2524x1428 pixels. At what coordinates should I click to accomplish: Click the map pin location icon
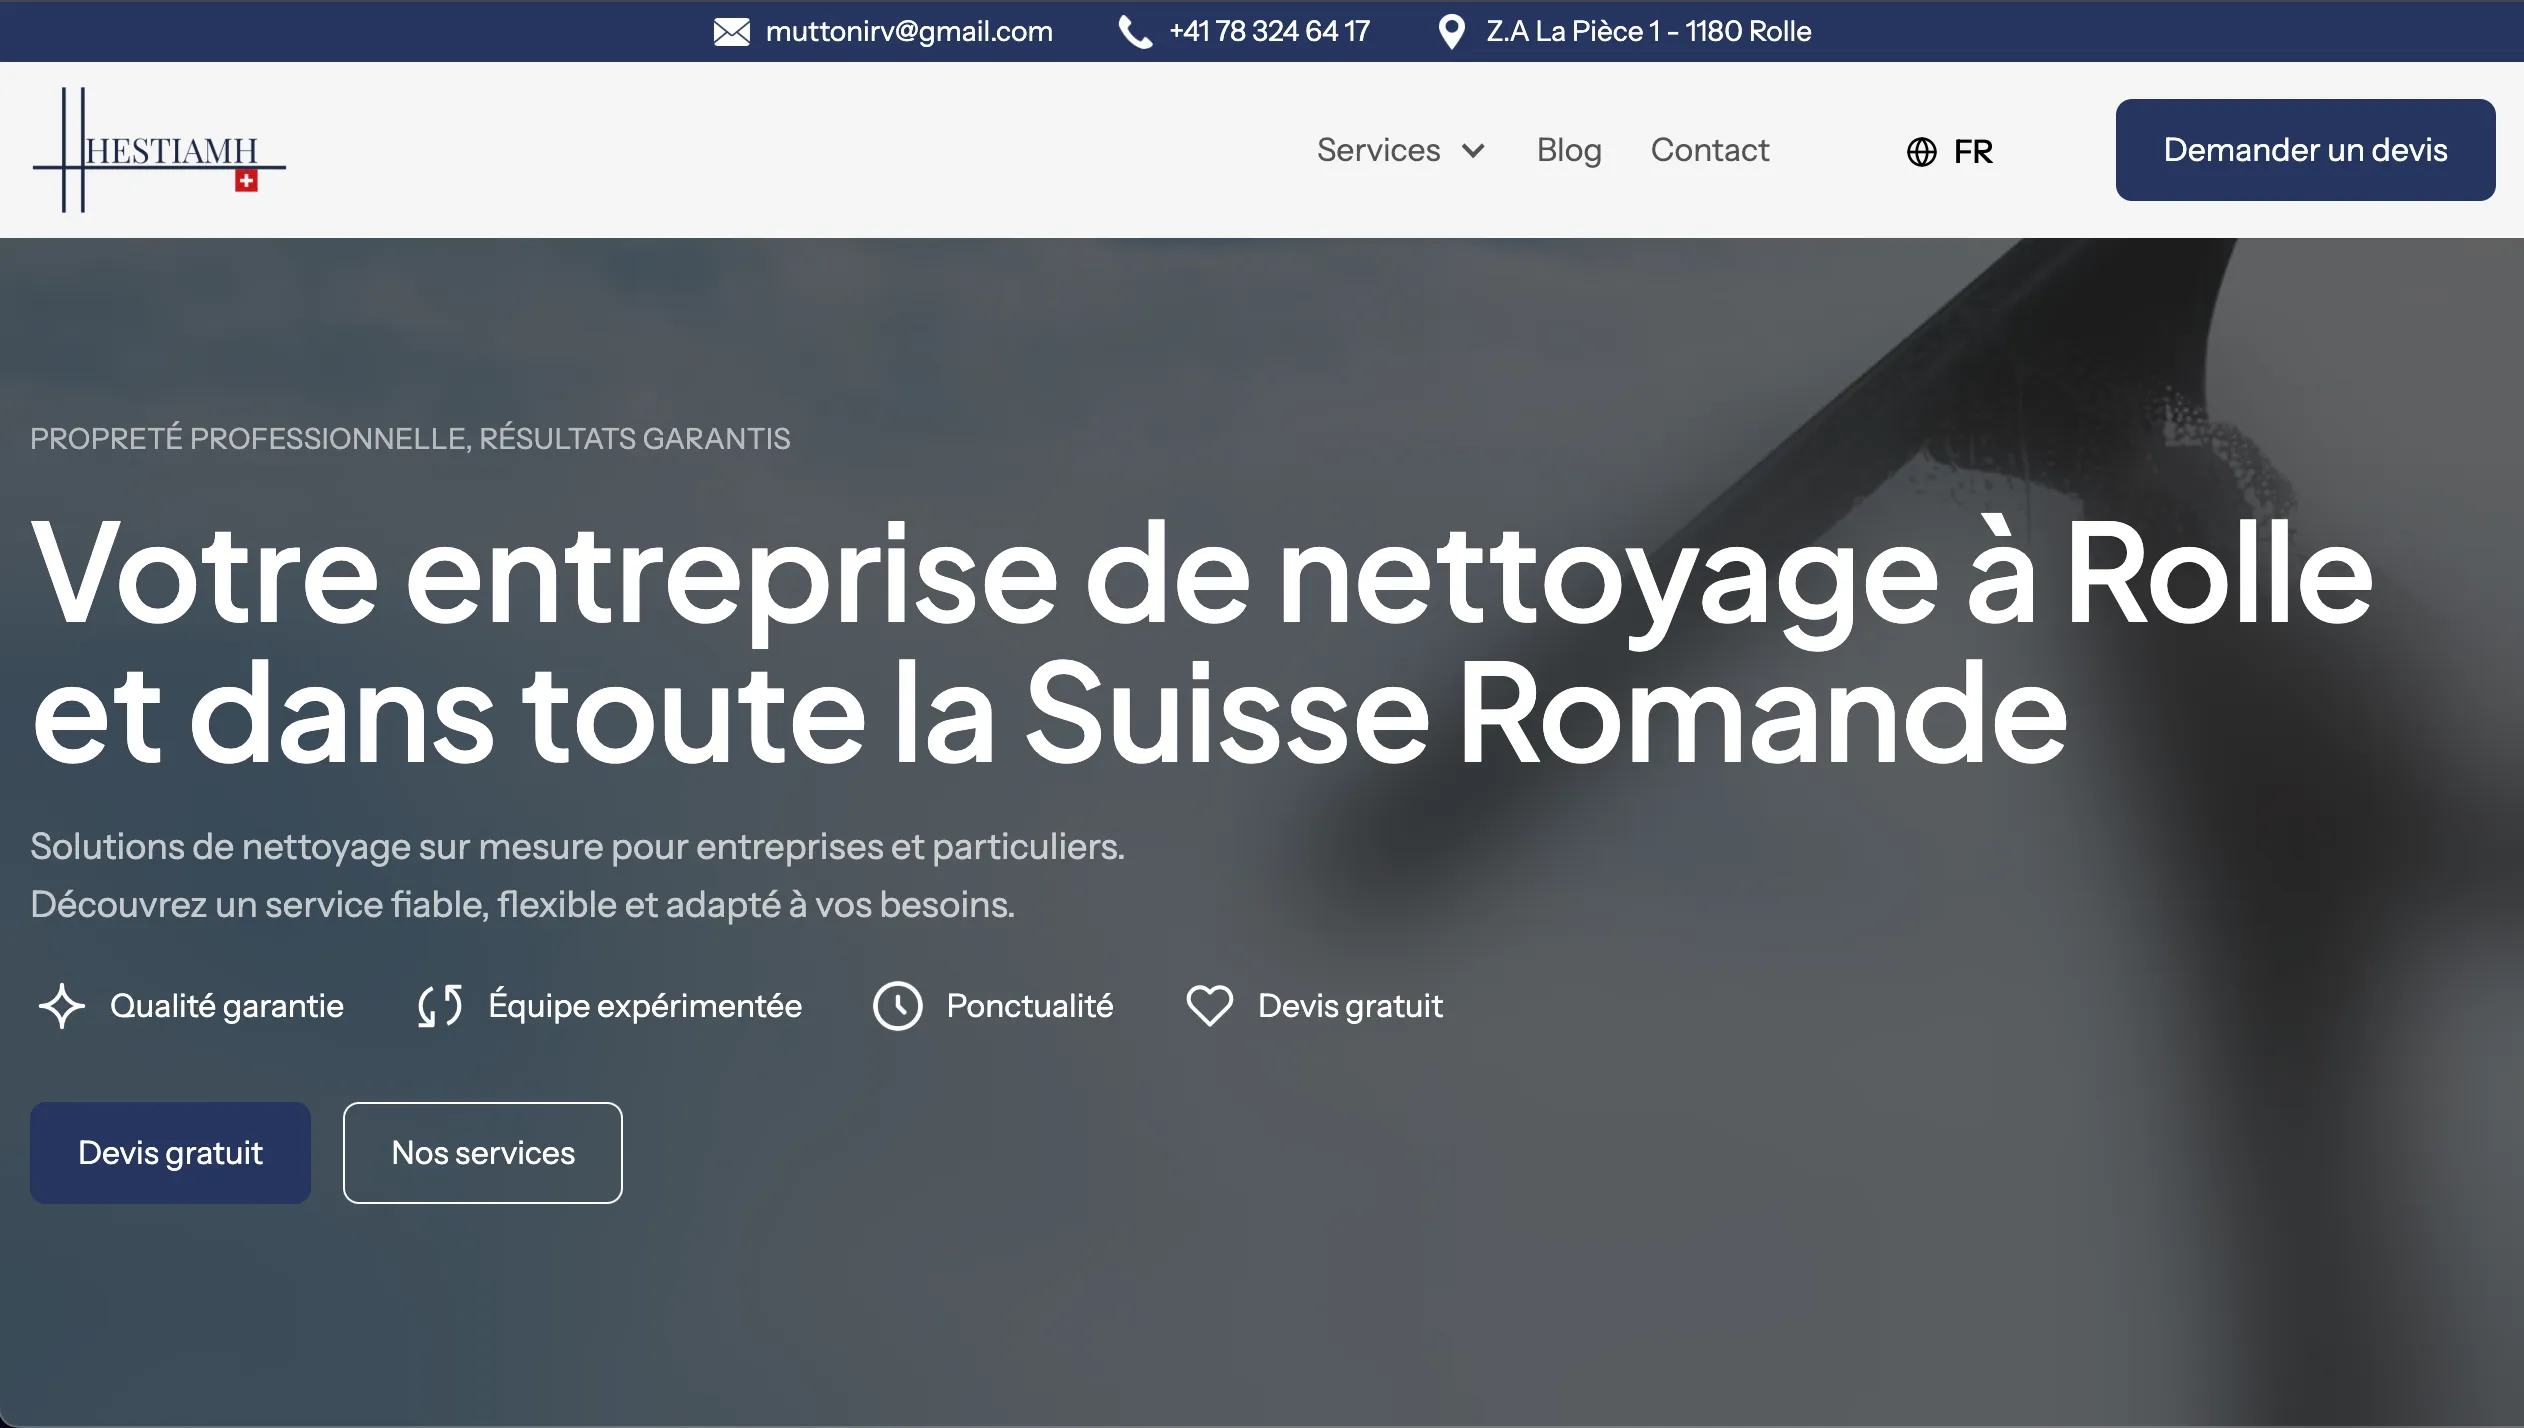(x=1451, y=32)
